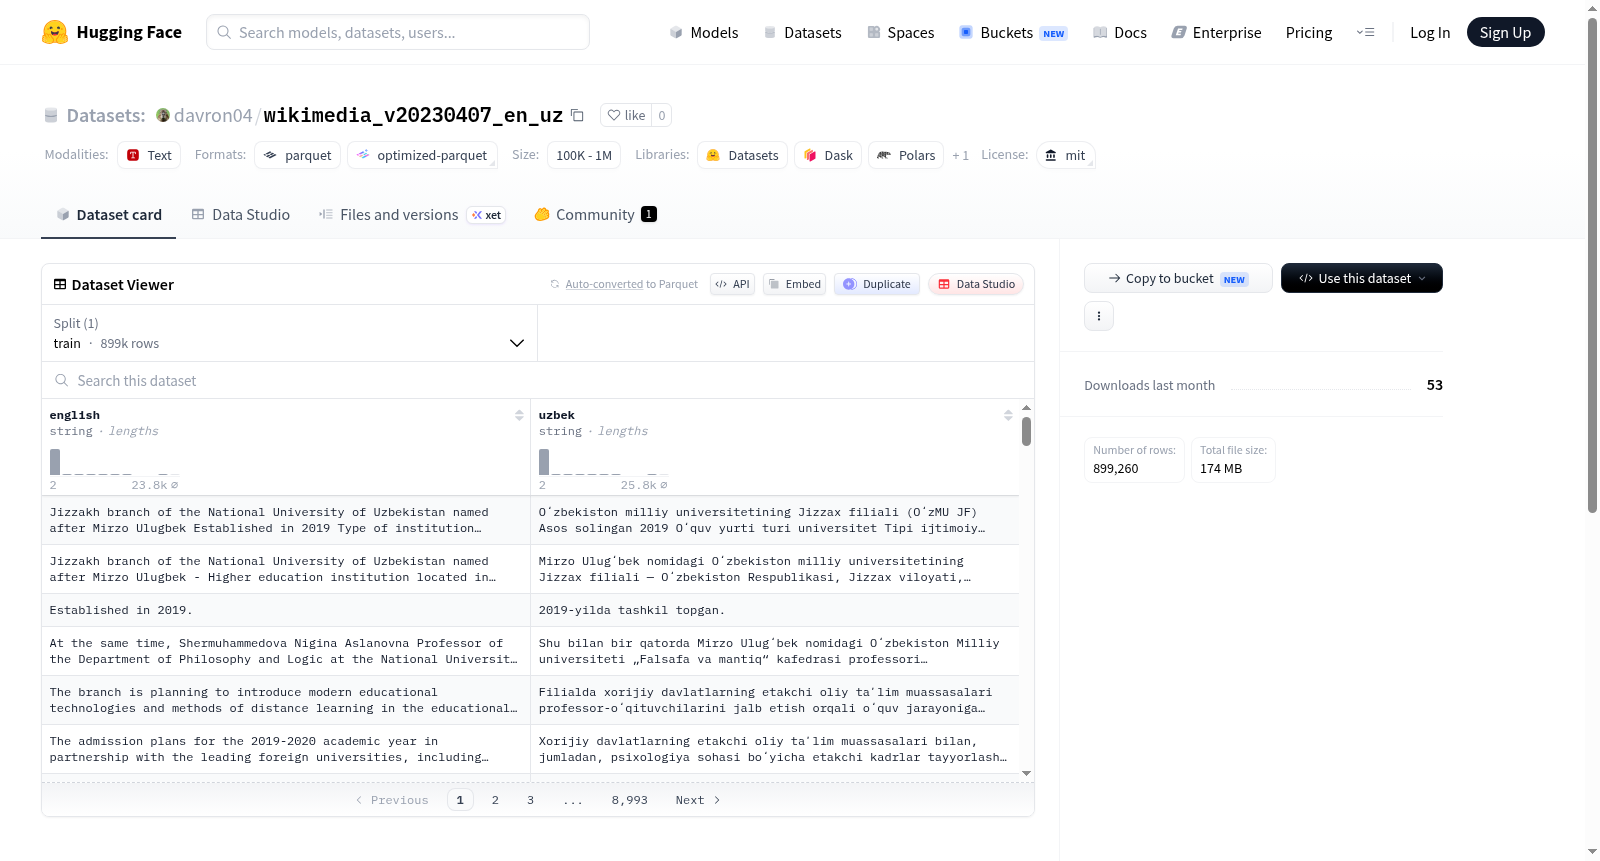Switch to the Dataset card tab
1600x861 pixels.
[x=108, y=214]
